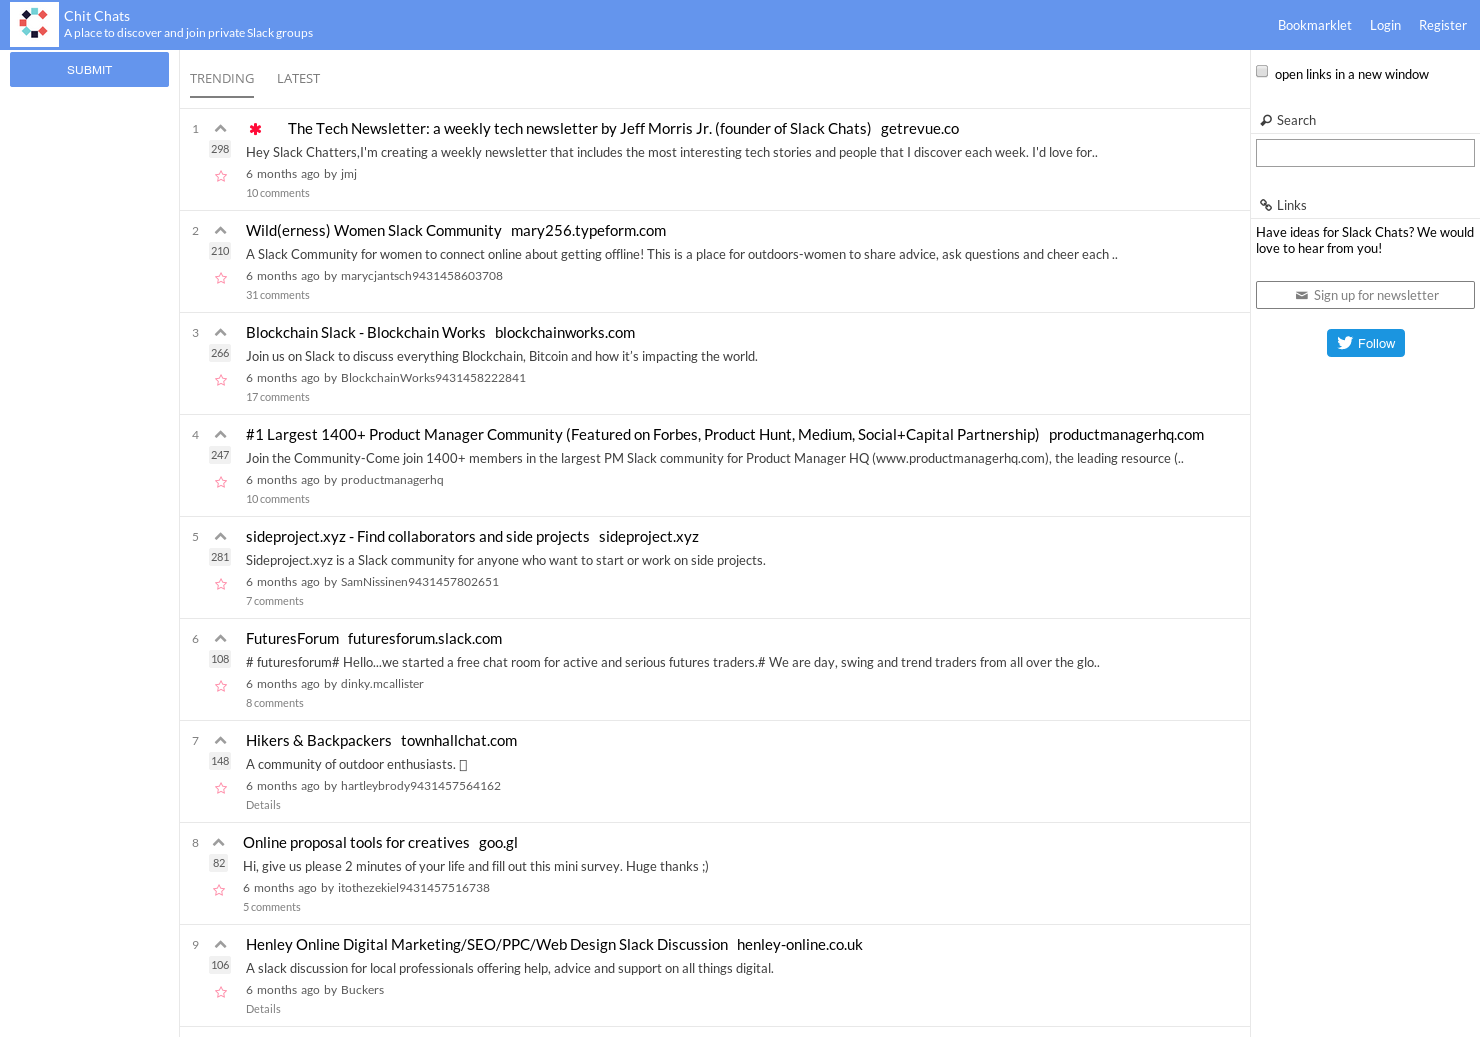Open Henley Online Digital Marketing post title

point(486,944)
